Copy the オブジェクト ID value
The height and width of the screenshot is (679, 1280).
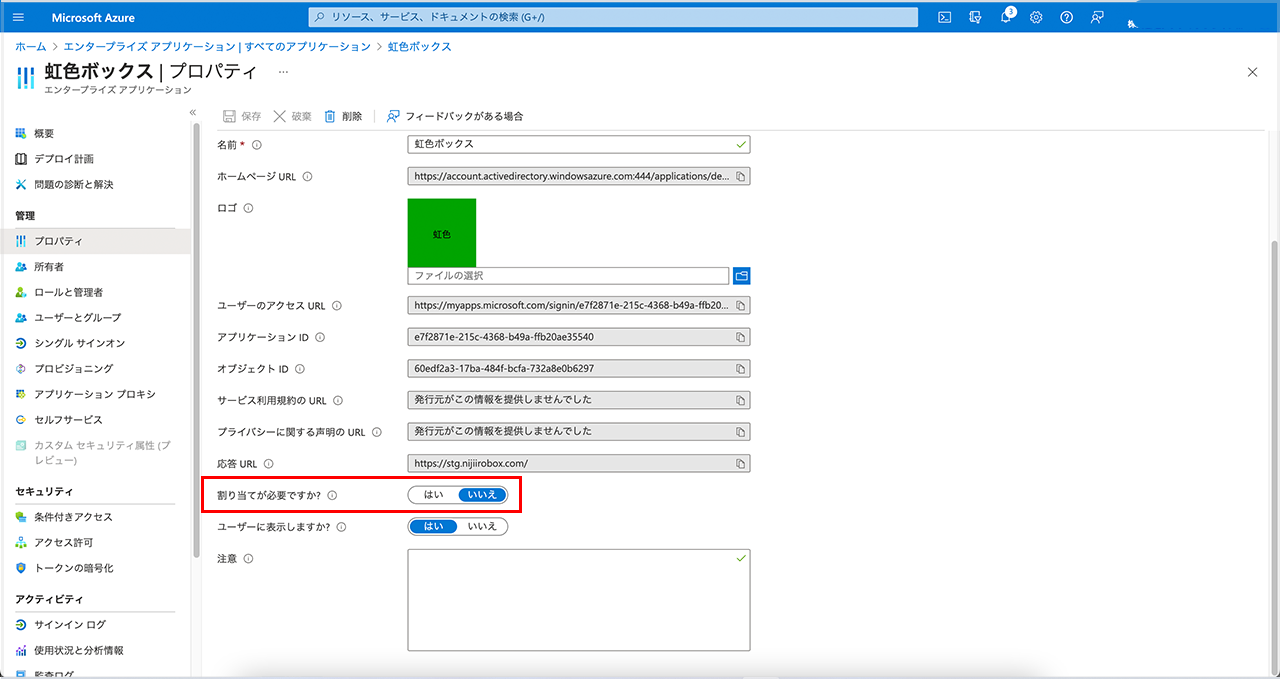pos(741,369)
